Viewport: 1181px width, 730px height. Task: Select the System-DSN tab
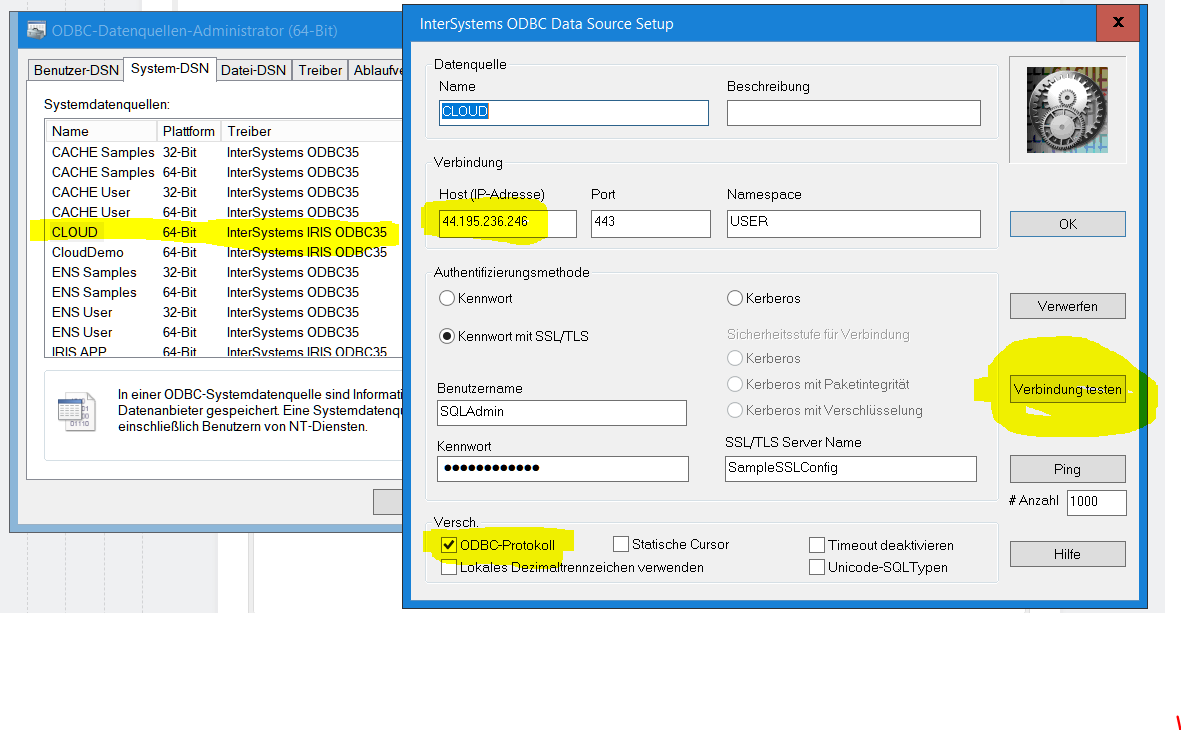tap(169, 69)
